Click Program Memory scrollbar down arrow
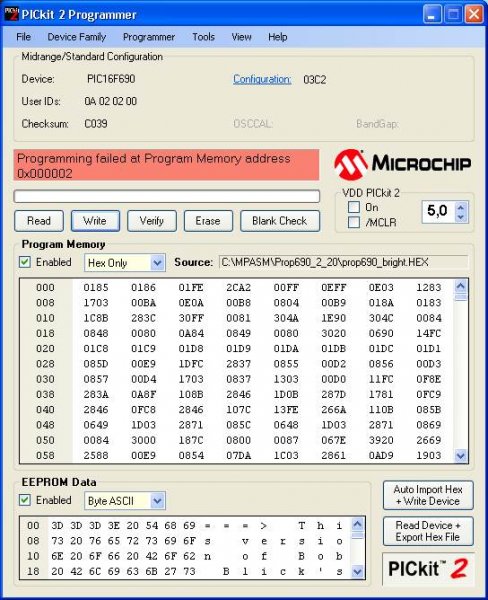The width and height of the screenshot is (488, 600). pyautogui.click(x=460, y=455)
